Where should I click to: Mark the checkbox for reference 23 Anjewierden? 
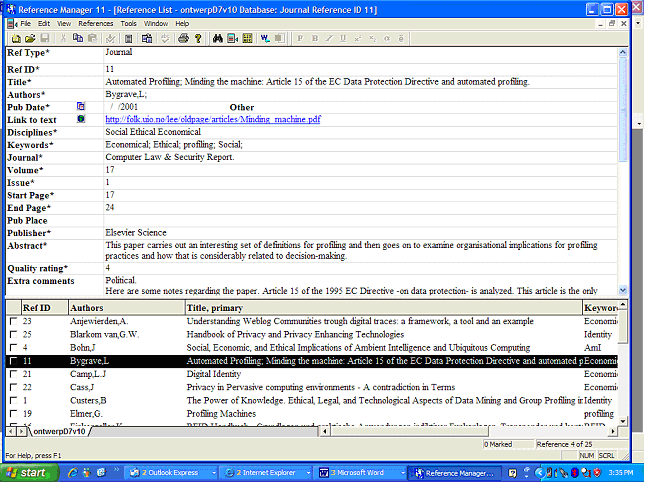(12, 322)
